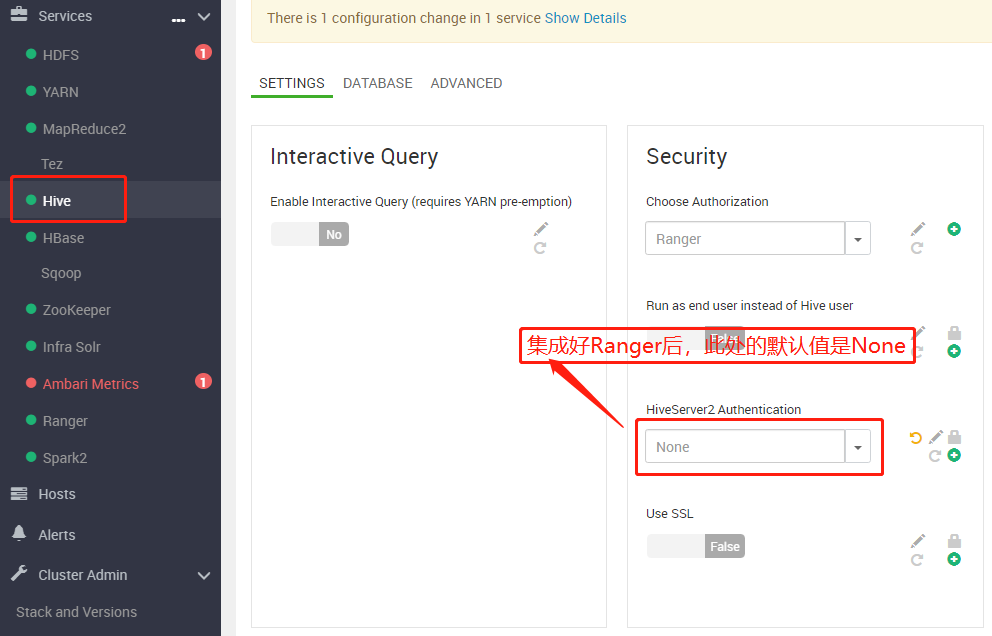The image size is (992, 636).
Task: Click the Hosts server icon
Action: [x=19, y=494]
